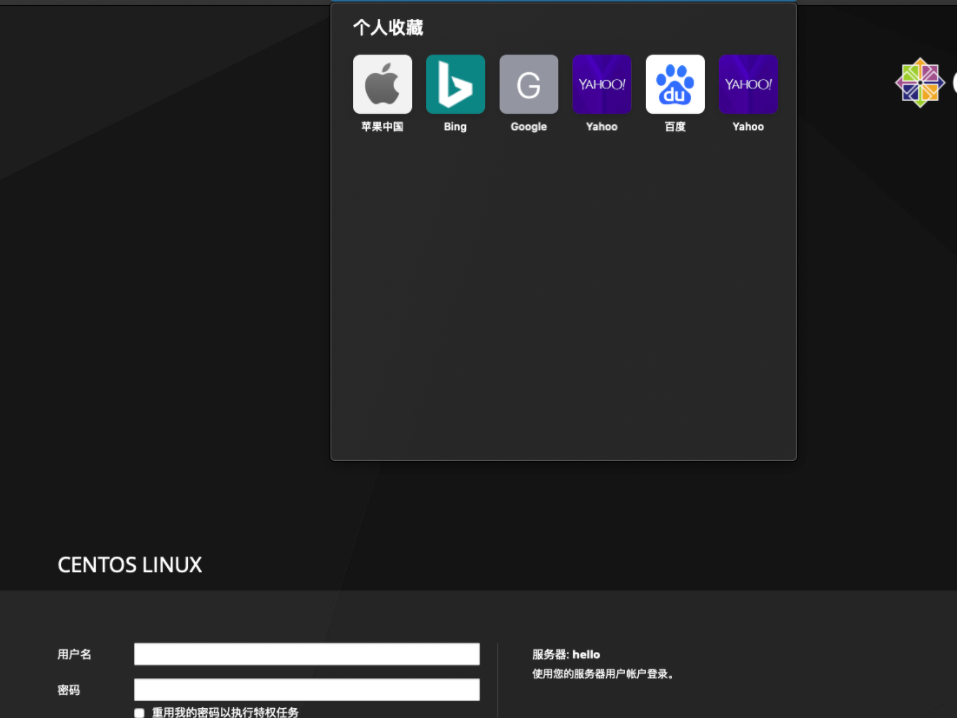Click the CENTOS LINUX title text
957x718 pixels.
point(129,565)
